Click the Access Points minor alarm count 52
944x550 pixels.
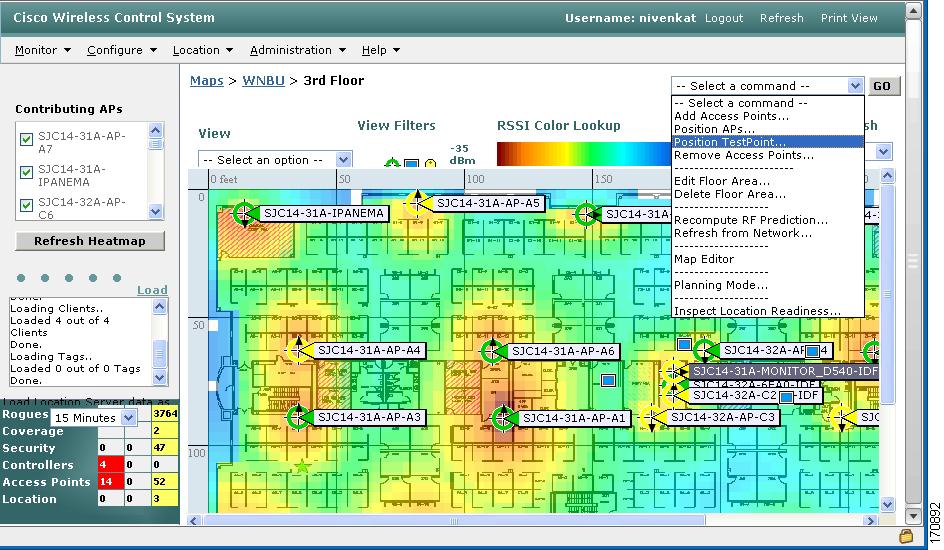click(165, 481)
